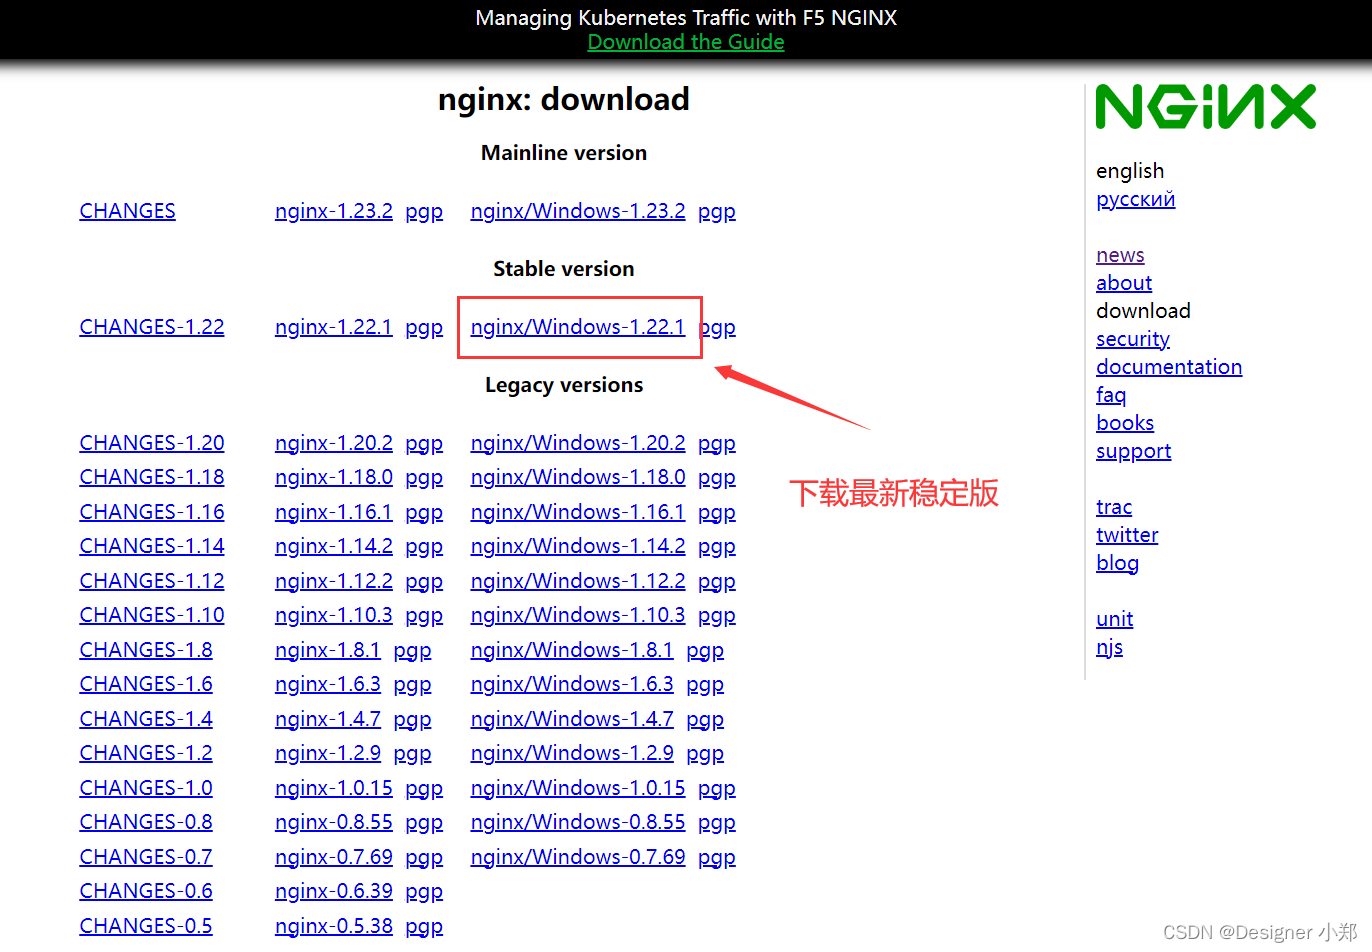Download nginx-1.8.1 source
This screenshot has height=952, width=1372.
[x=328, y=650]
